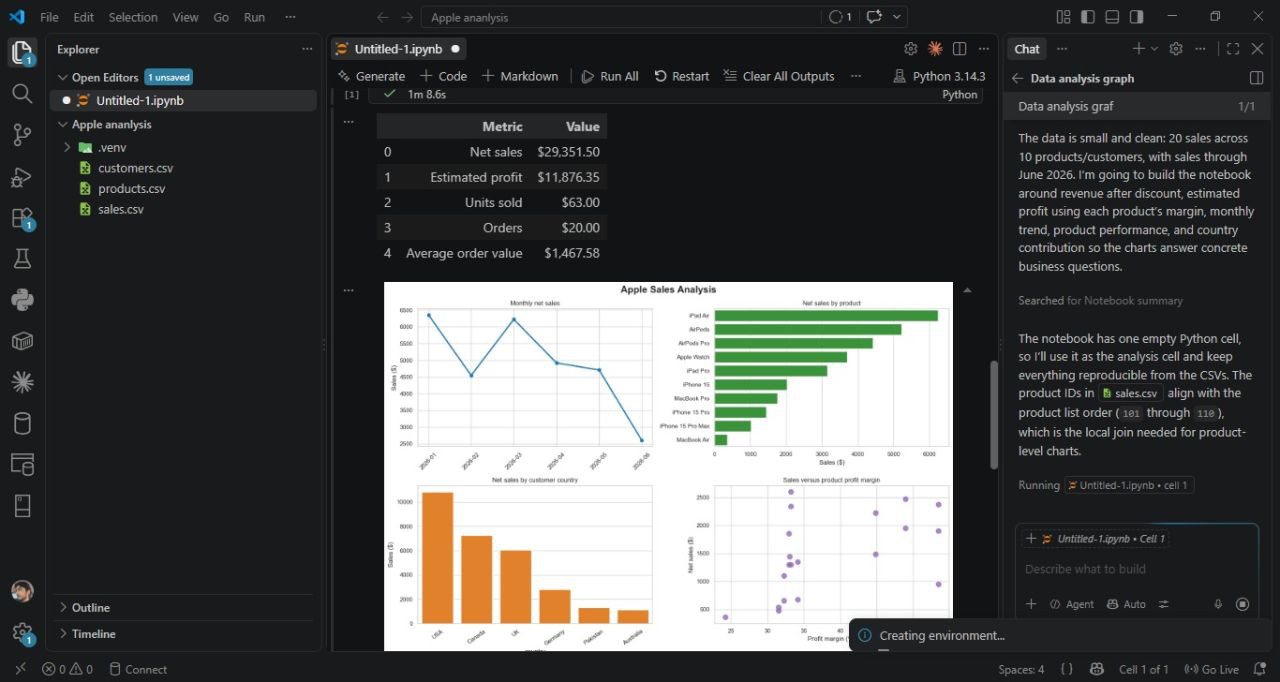1280x682 pixels.
Task: Open the New Chat dropdown arrow
Action: click(1155, 49)
